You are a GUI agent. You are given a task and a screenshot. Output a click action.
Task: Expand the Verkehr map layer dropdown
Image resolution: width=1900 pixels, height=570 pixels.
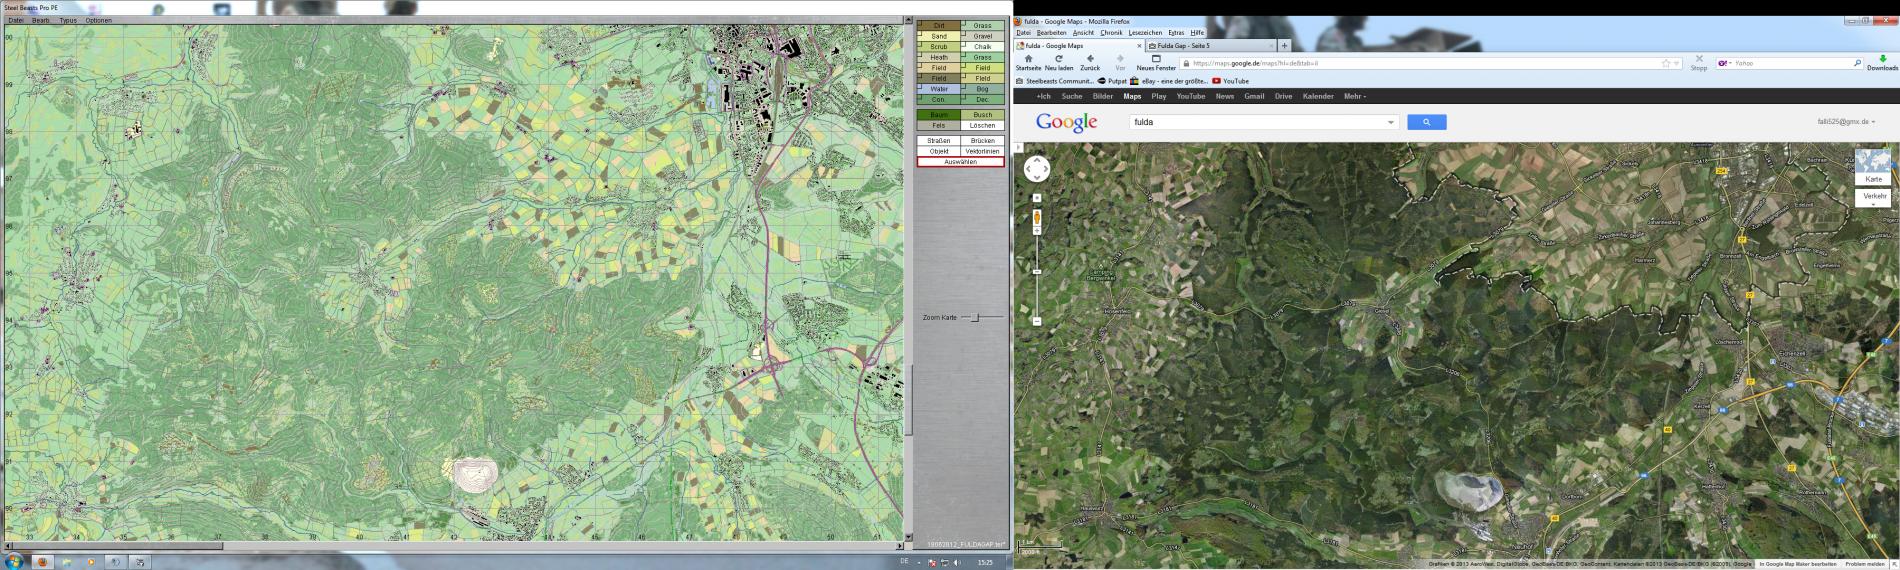[1873, 197]
